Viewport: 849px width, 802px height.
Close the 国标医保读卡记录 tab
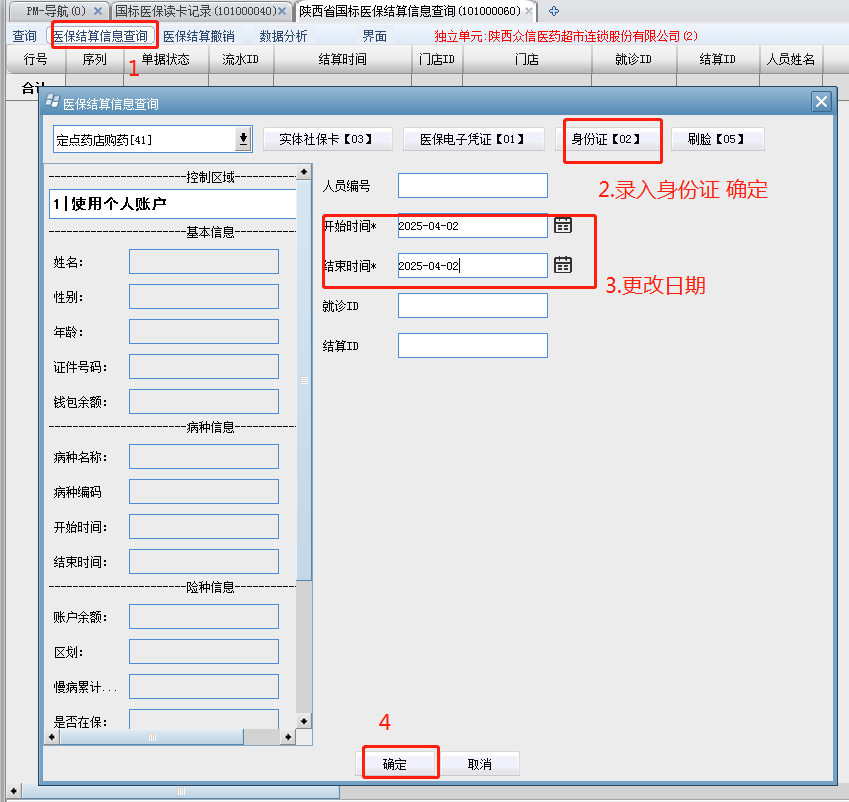[282, 11]
